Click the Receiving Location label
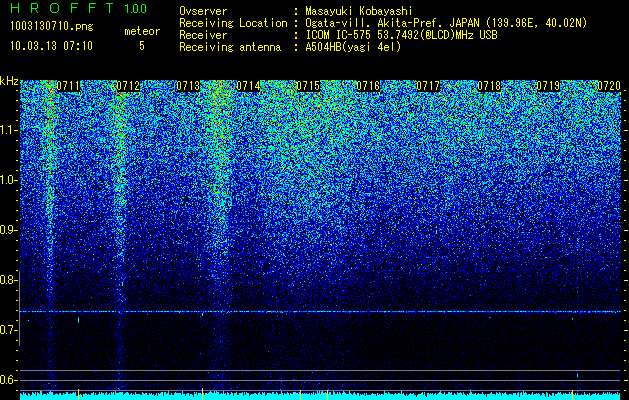This screenshot has width=629, height=400. click(x=233, y=23)
